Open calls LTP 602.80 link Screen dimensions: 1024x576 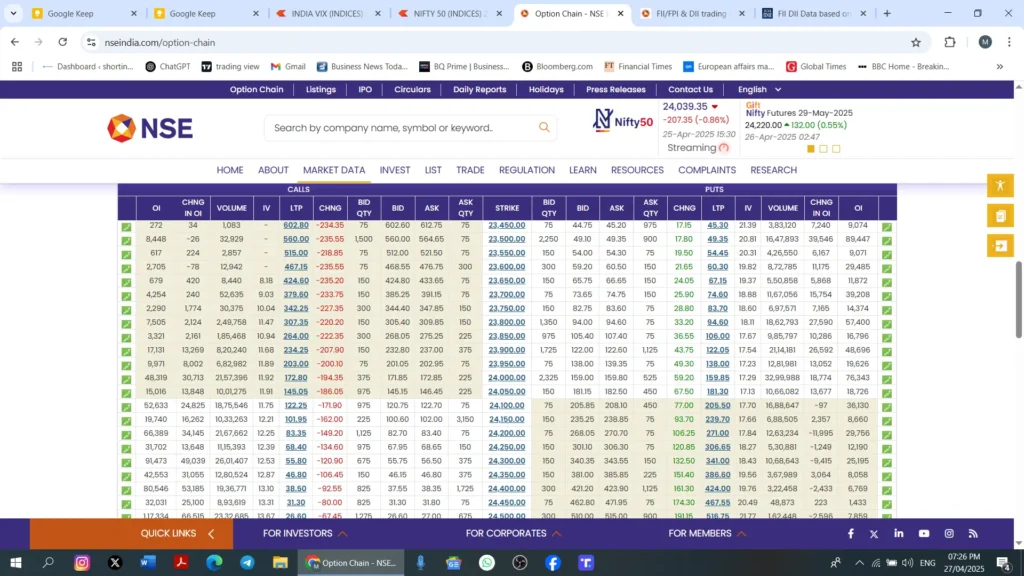296,225
